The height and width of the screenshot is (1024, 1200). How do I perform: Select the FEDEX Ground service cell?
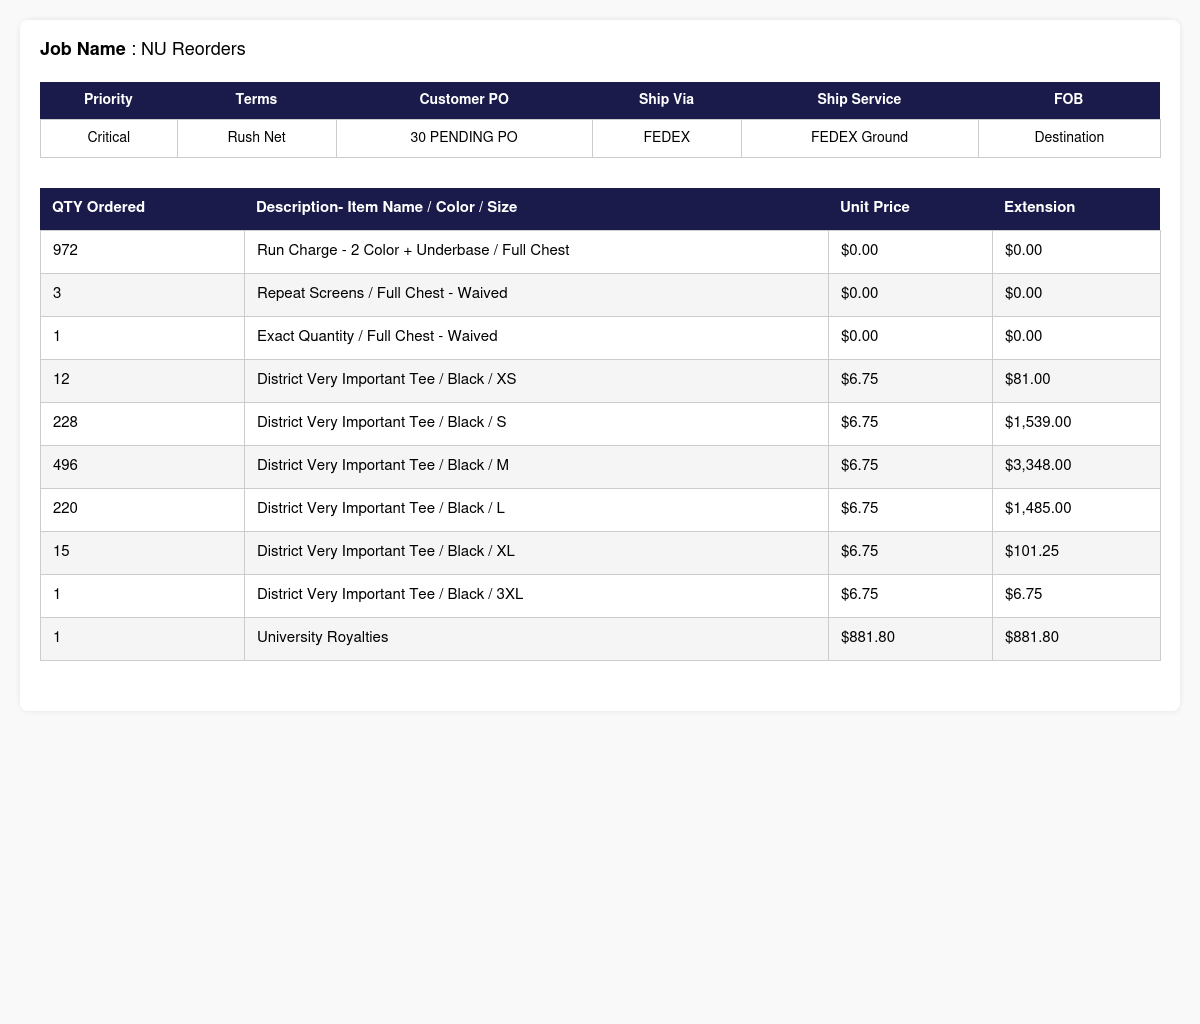tap(859, 138)
